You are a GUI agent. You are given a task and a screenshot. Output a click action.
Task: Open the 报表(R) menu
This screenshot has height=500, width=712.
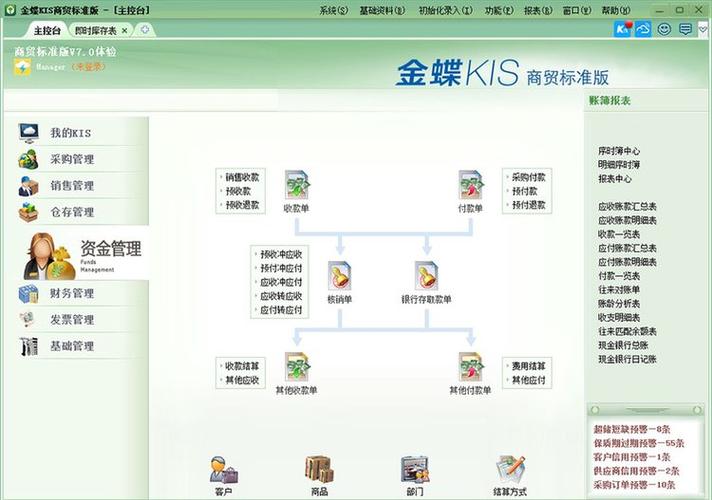click(538, 10)
